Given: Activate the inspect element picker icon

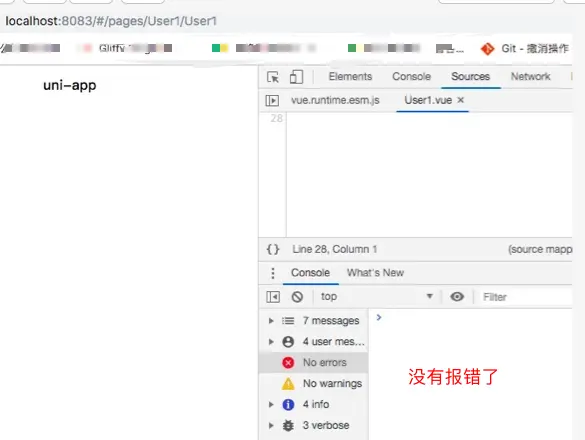Looking at the screenshot, I should point(273,77).
